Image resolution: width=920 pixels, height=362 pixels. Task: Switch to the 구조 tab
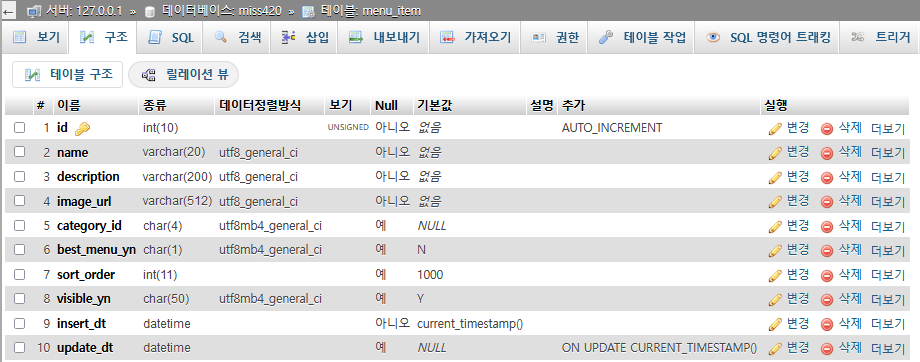104,38
